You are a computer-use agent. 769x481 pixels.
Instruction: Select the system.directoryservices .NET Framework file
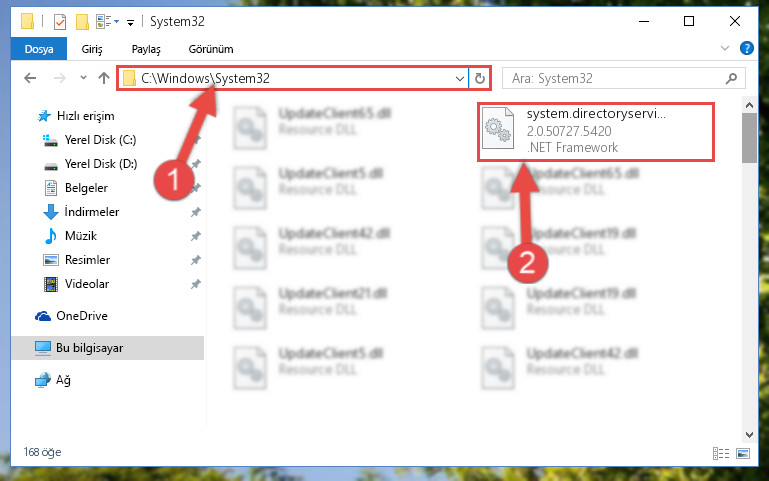(595, 131)
